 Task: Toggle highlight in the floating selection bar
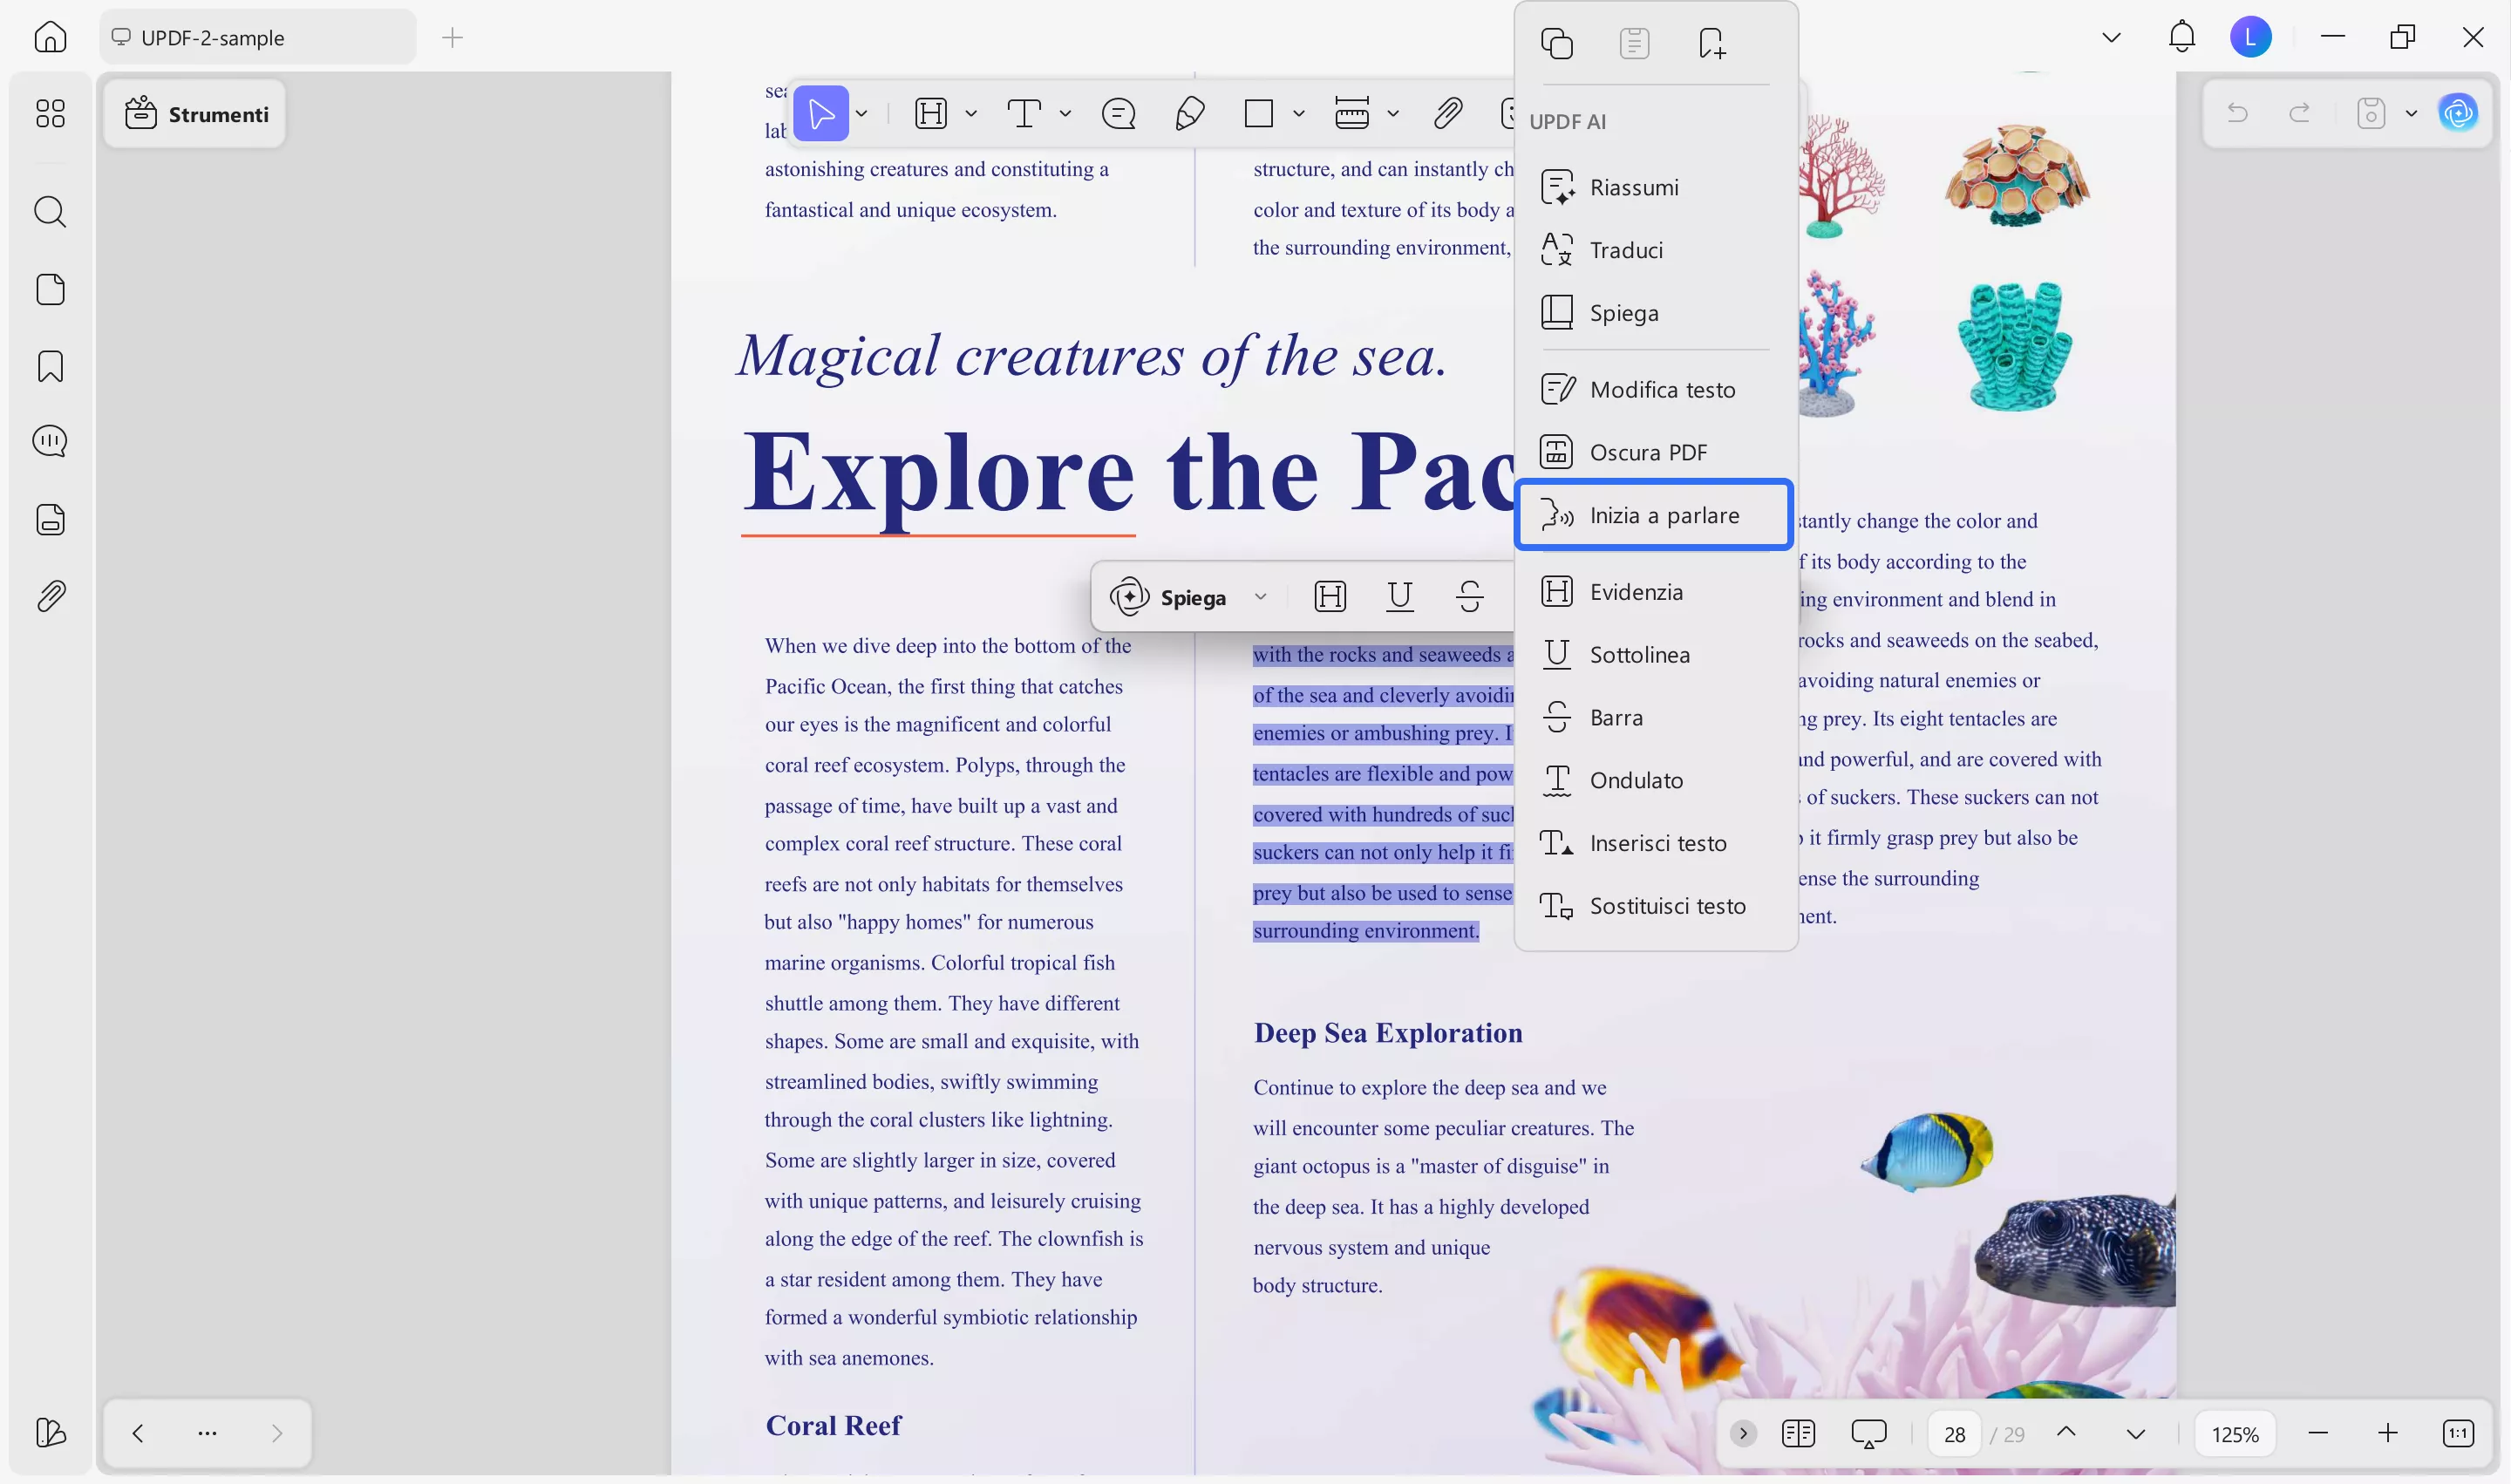coord(1330,596)
